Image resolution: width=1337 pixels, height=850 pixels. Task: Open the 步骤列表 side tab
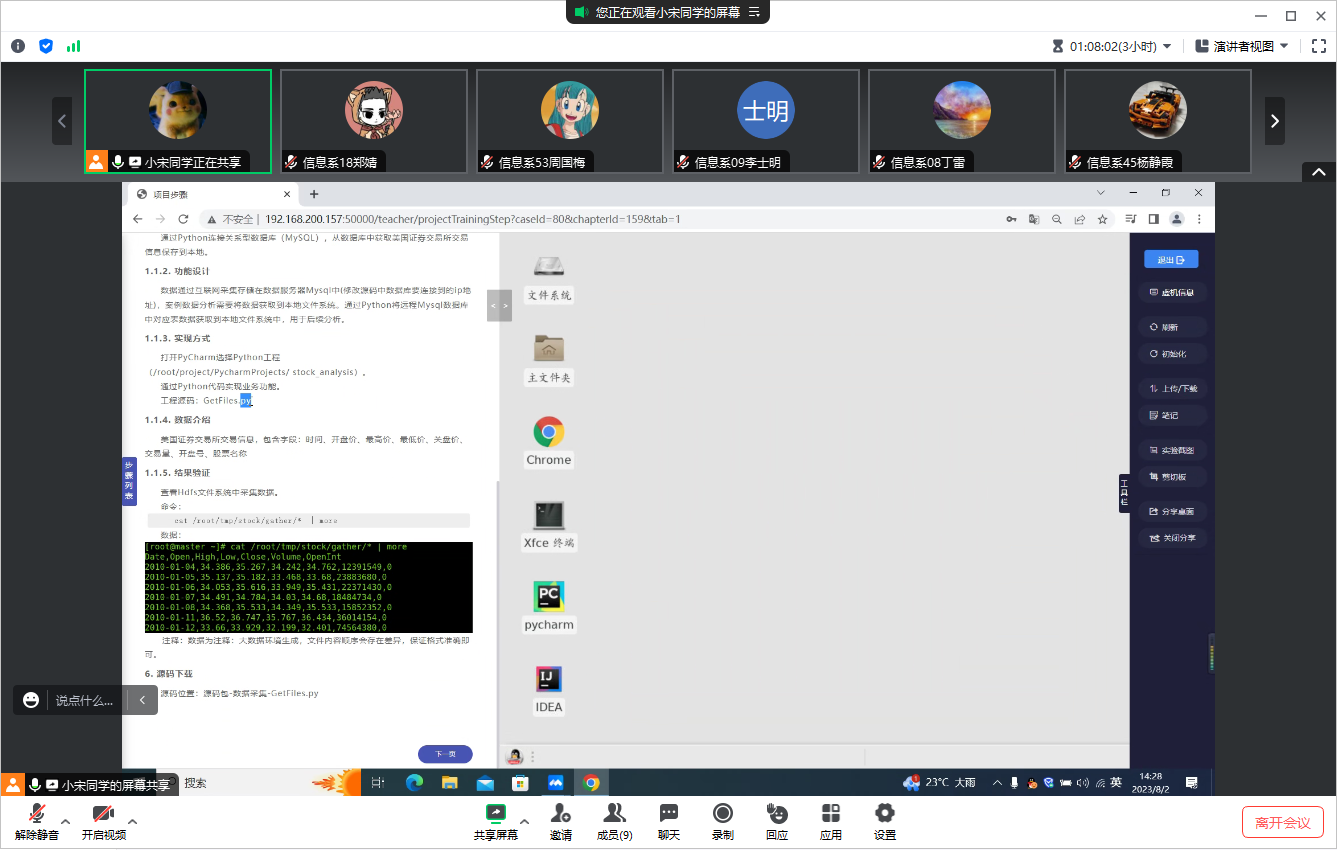[x=129, y=482]
